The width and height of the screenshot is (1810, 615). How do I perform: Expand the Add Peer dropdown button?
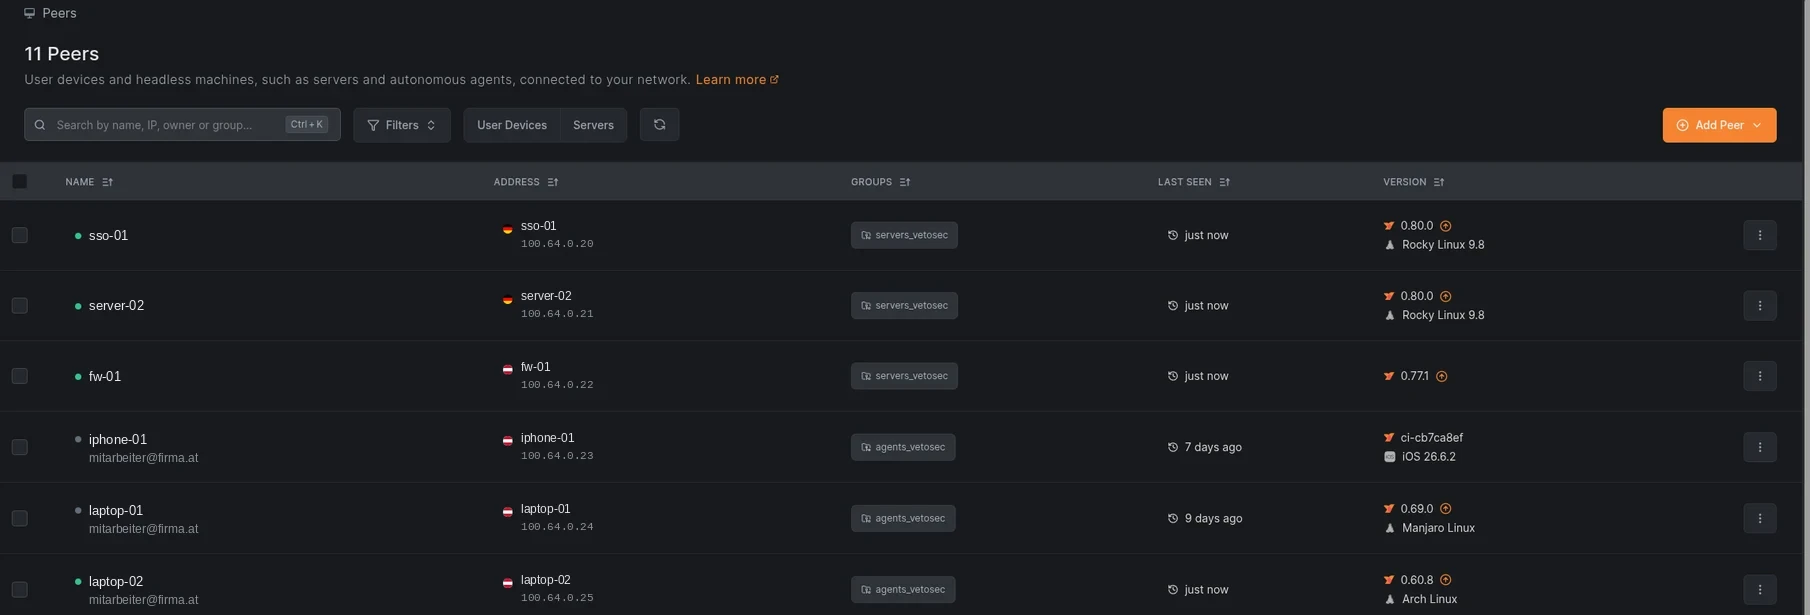(1719, 125)
